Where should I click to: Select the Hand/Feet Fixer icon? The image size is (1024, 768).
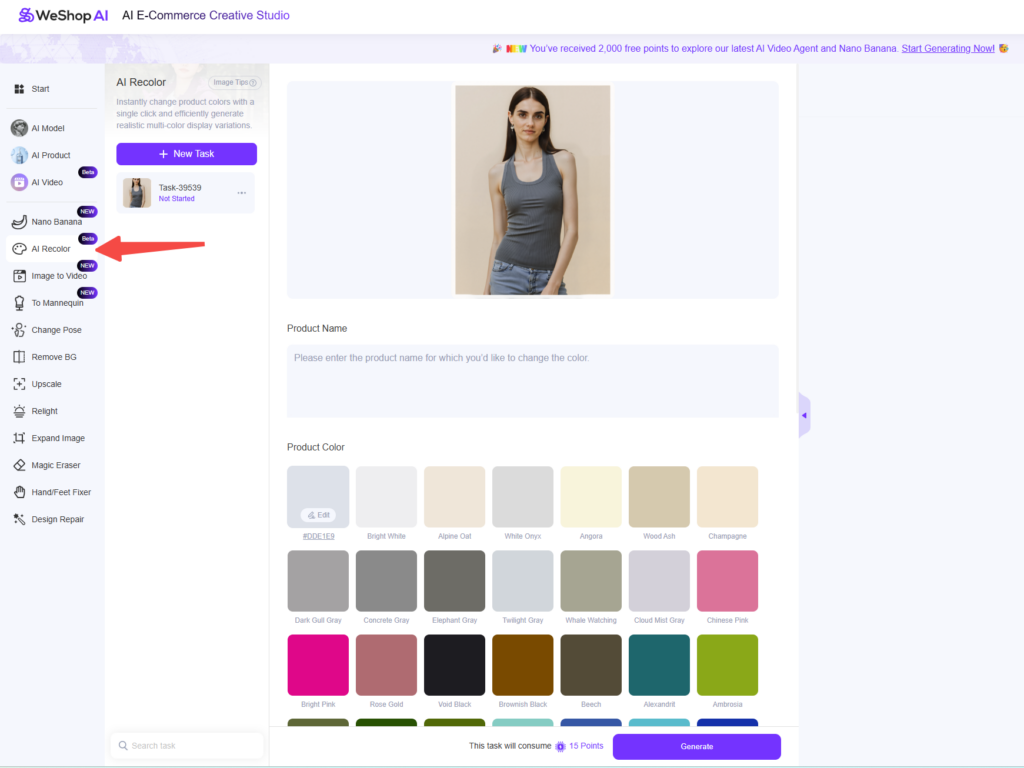19,492
